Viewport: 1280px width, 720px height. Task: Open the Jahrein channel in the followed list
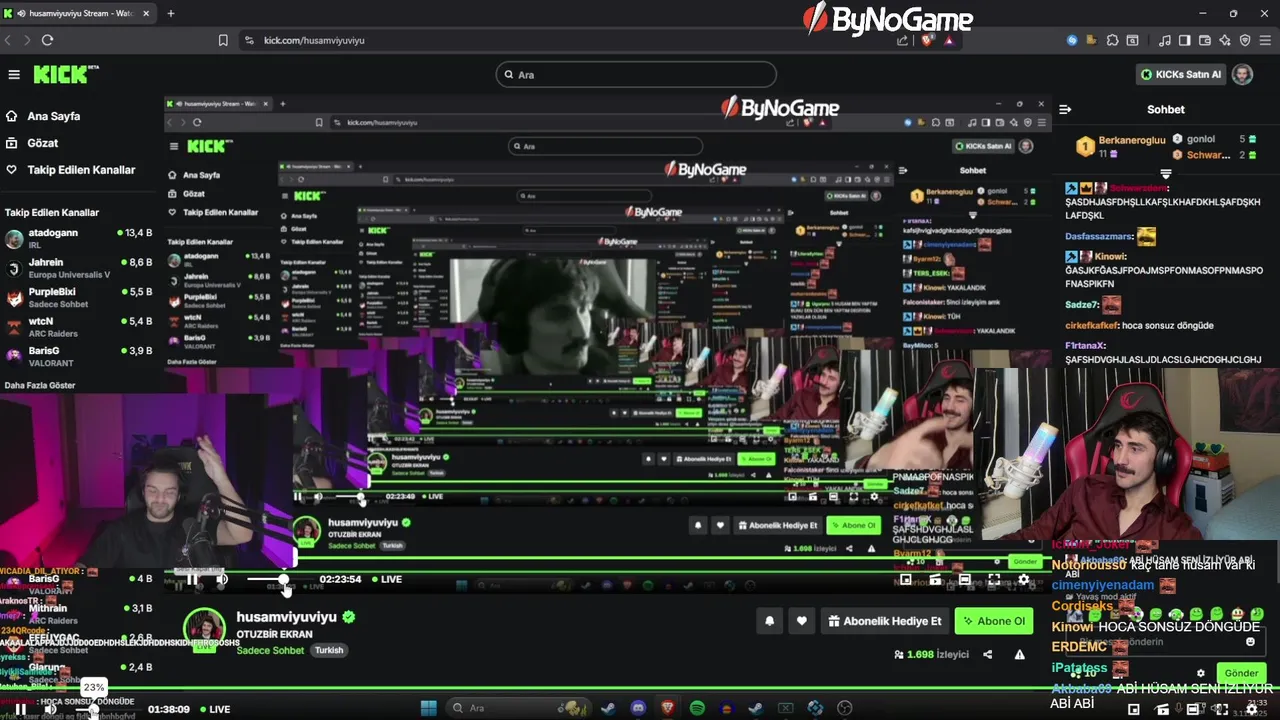[x=80, y=268]
